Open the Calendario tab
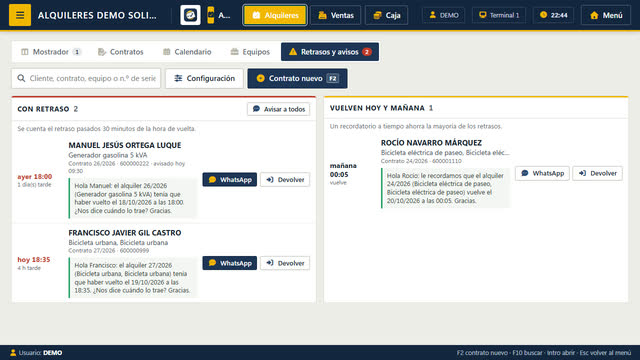The image size is (640, 360). point(187,52)
